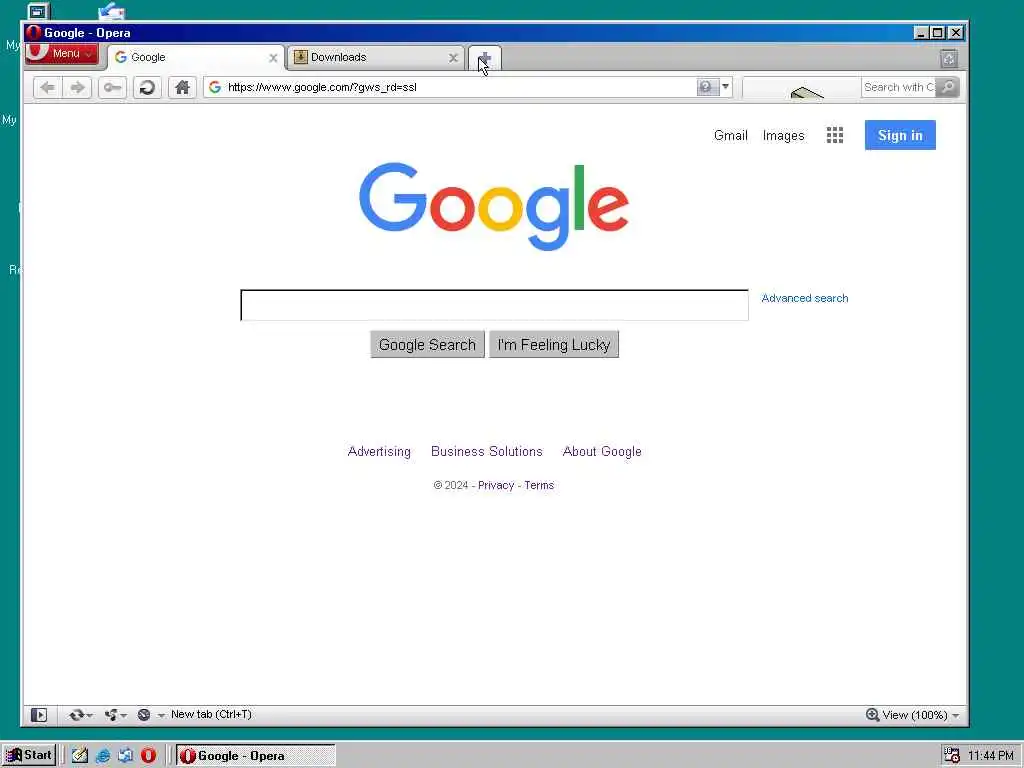Close the Google tab
1024x768 pixels.
(273, 58)
